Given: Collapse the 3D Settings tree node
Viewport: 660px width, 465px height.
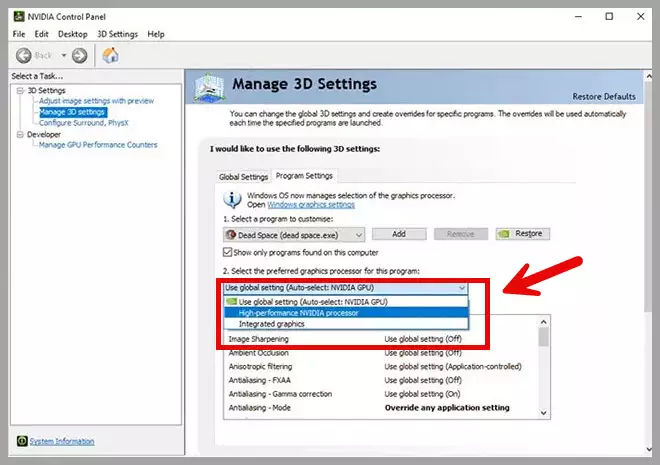Looking at the screenshot, I should pyautogui.click(x=20, y=90).
